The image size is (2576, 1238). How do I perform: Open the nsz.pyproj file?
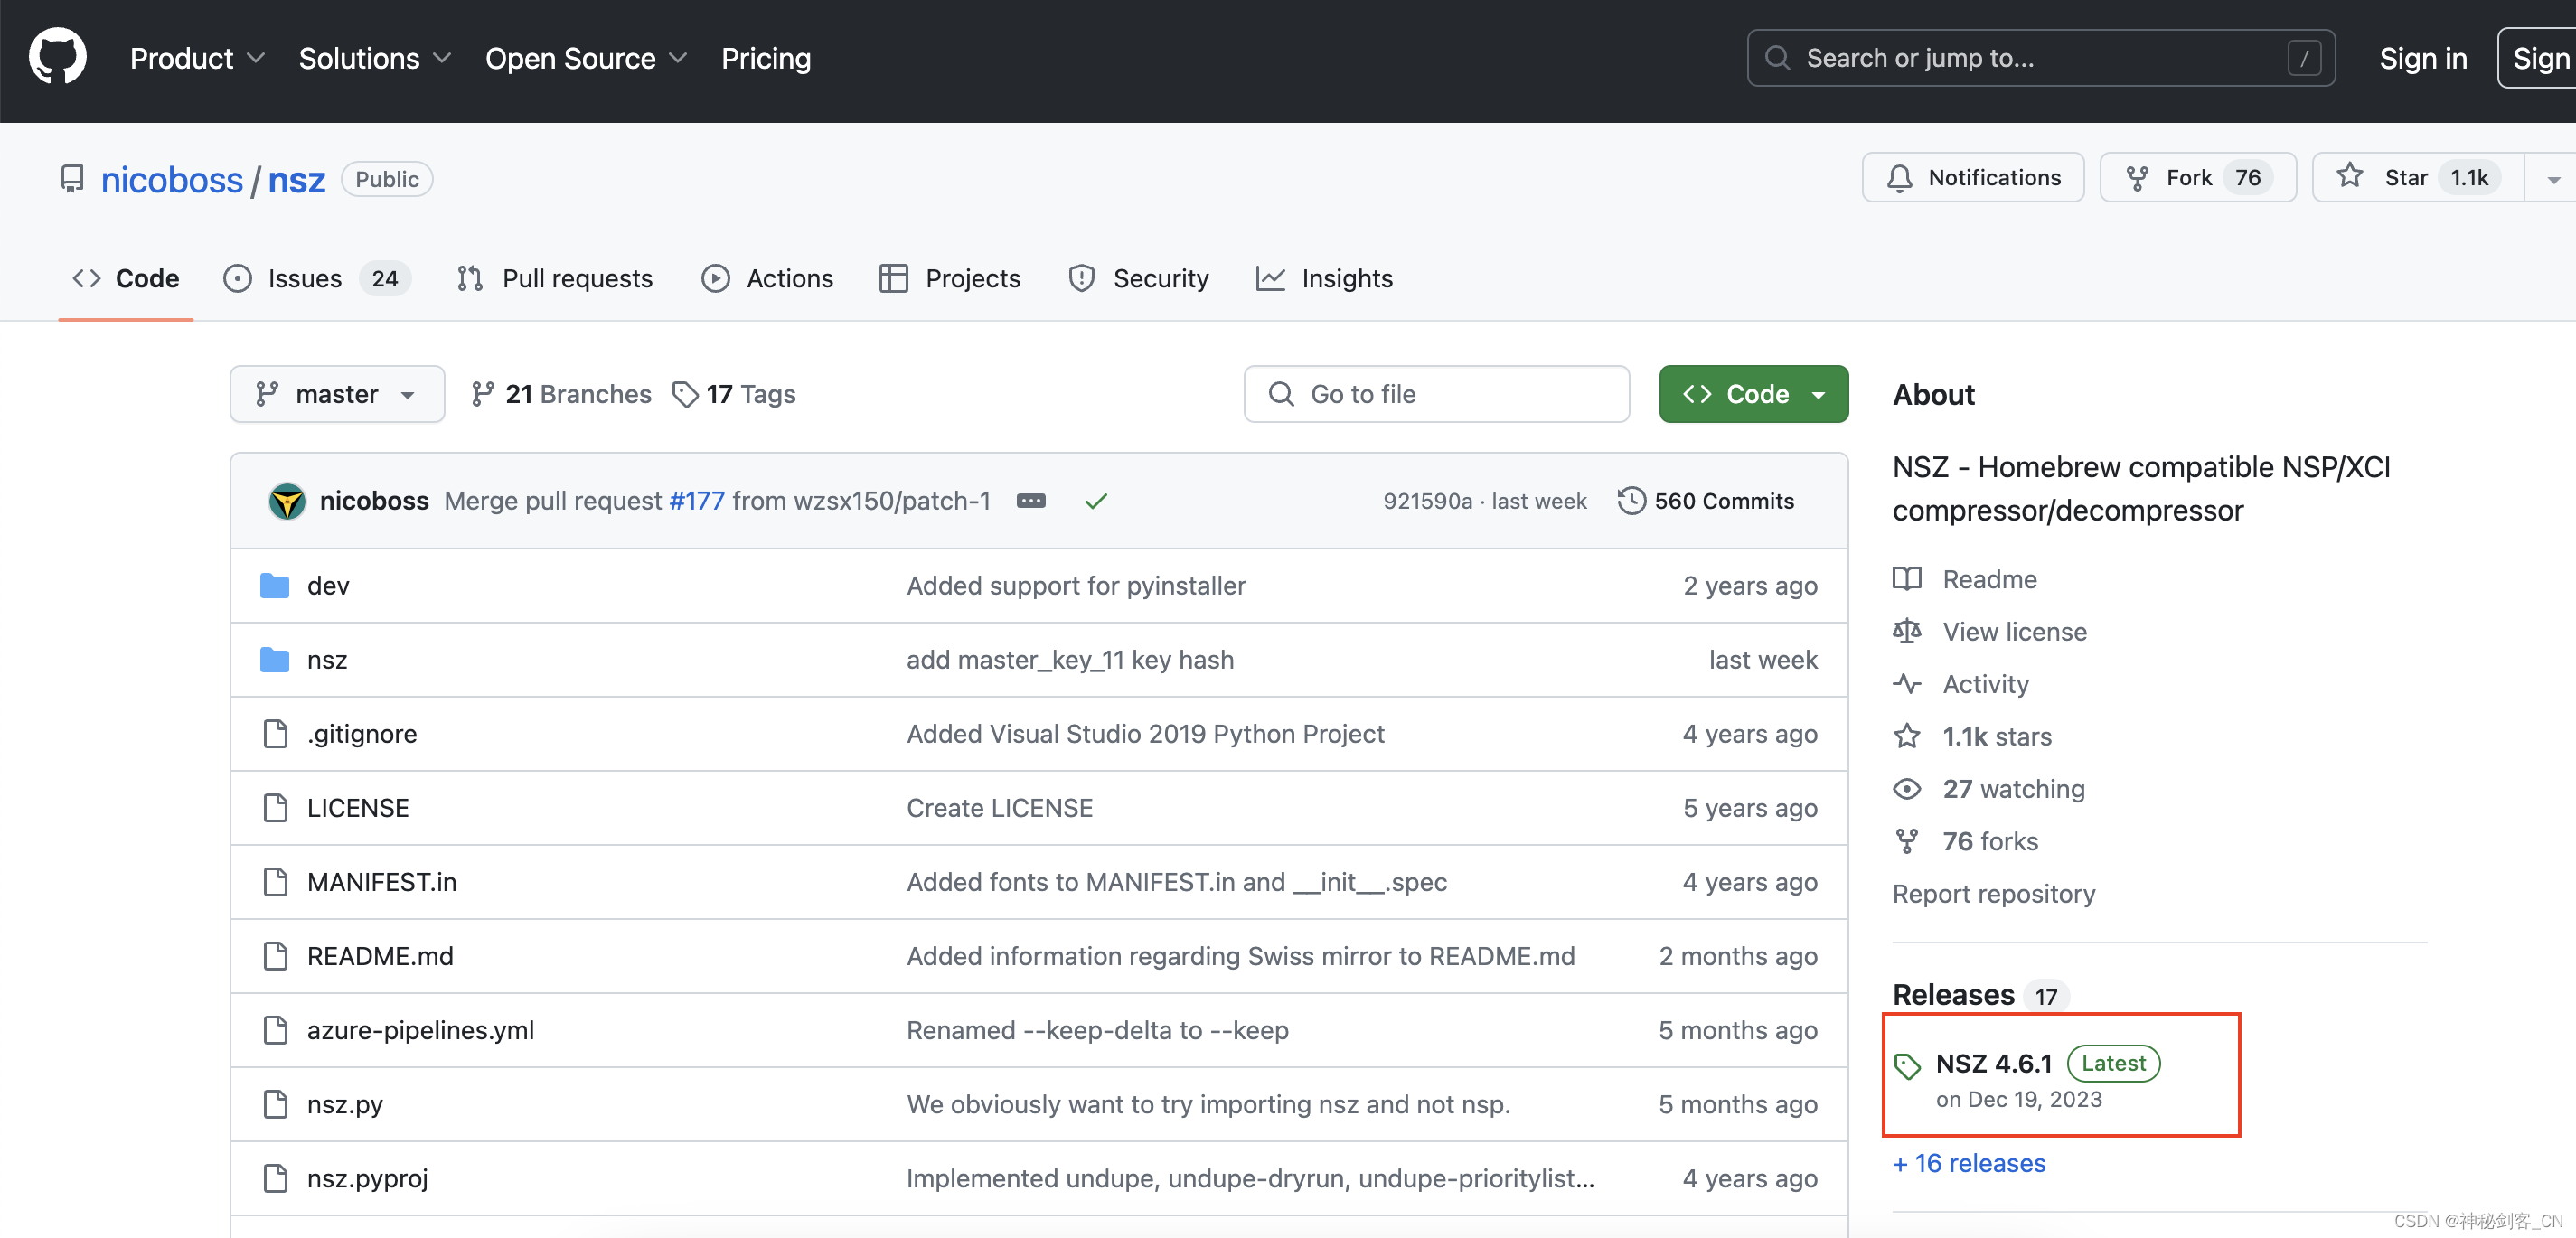(368, 1178)
